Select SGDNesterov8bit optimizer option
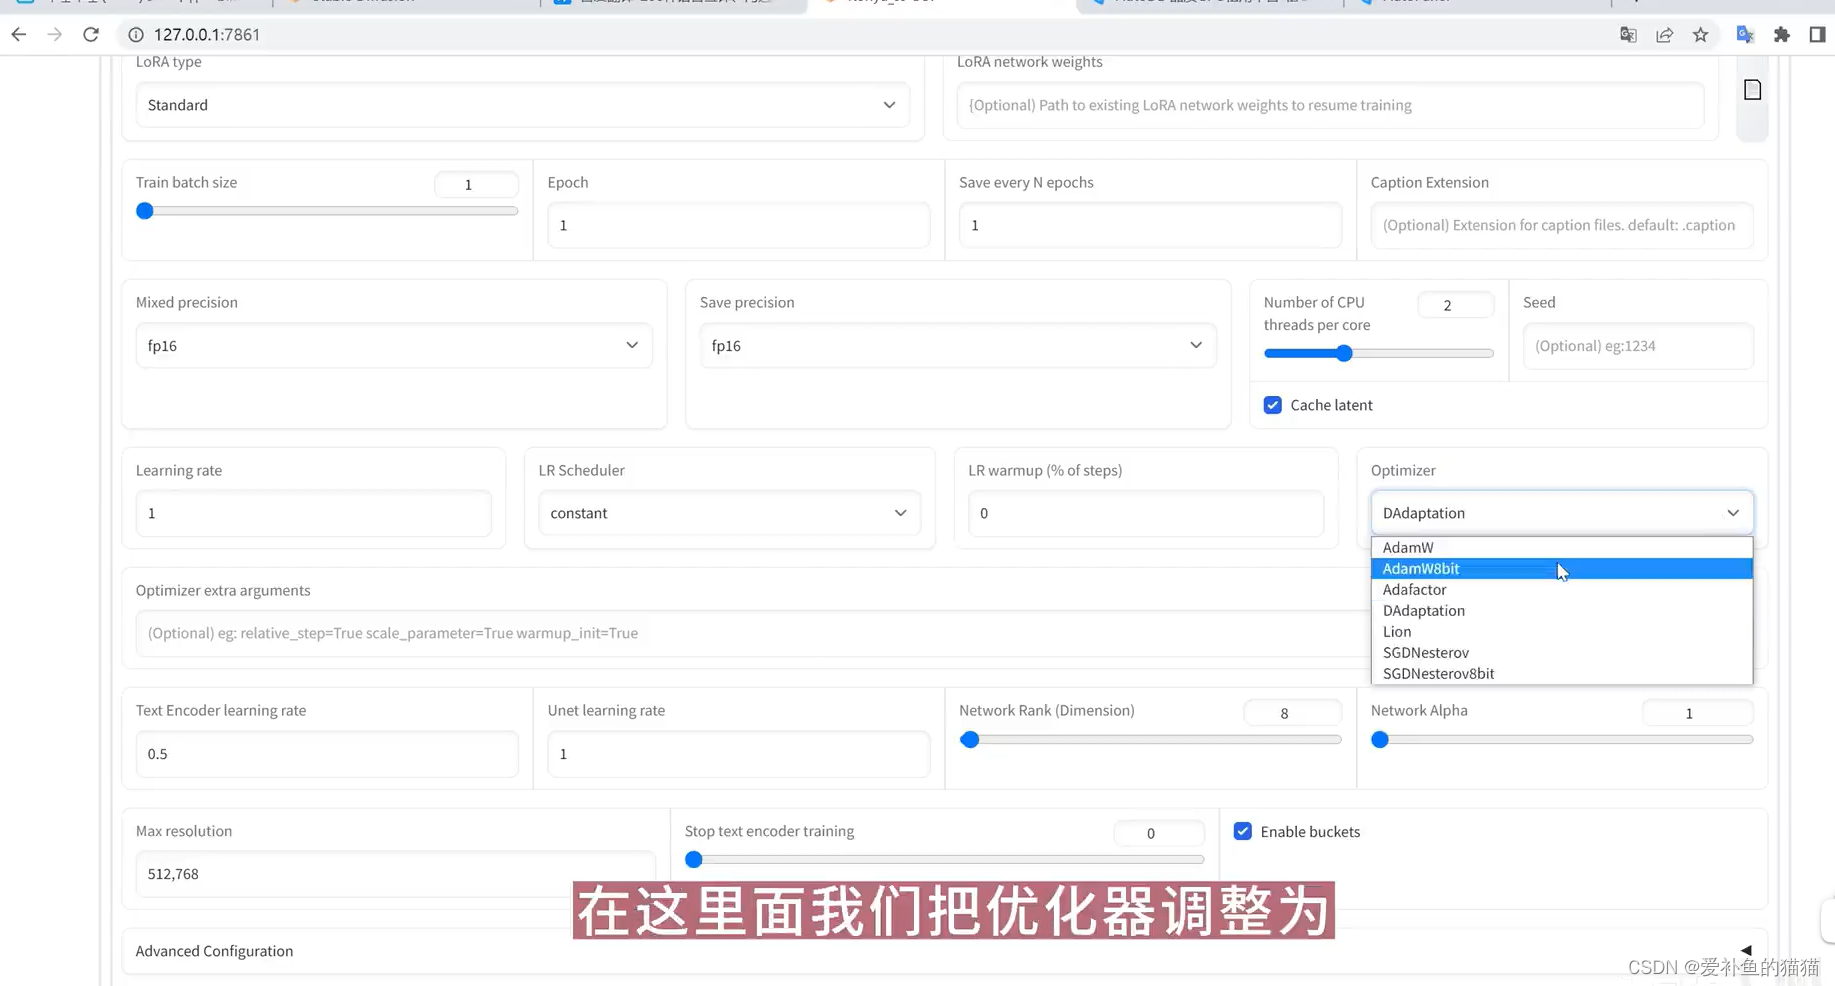Screen dimensions: 1835x986 (1562, 673)
